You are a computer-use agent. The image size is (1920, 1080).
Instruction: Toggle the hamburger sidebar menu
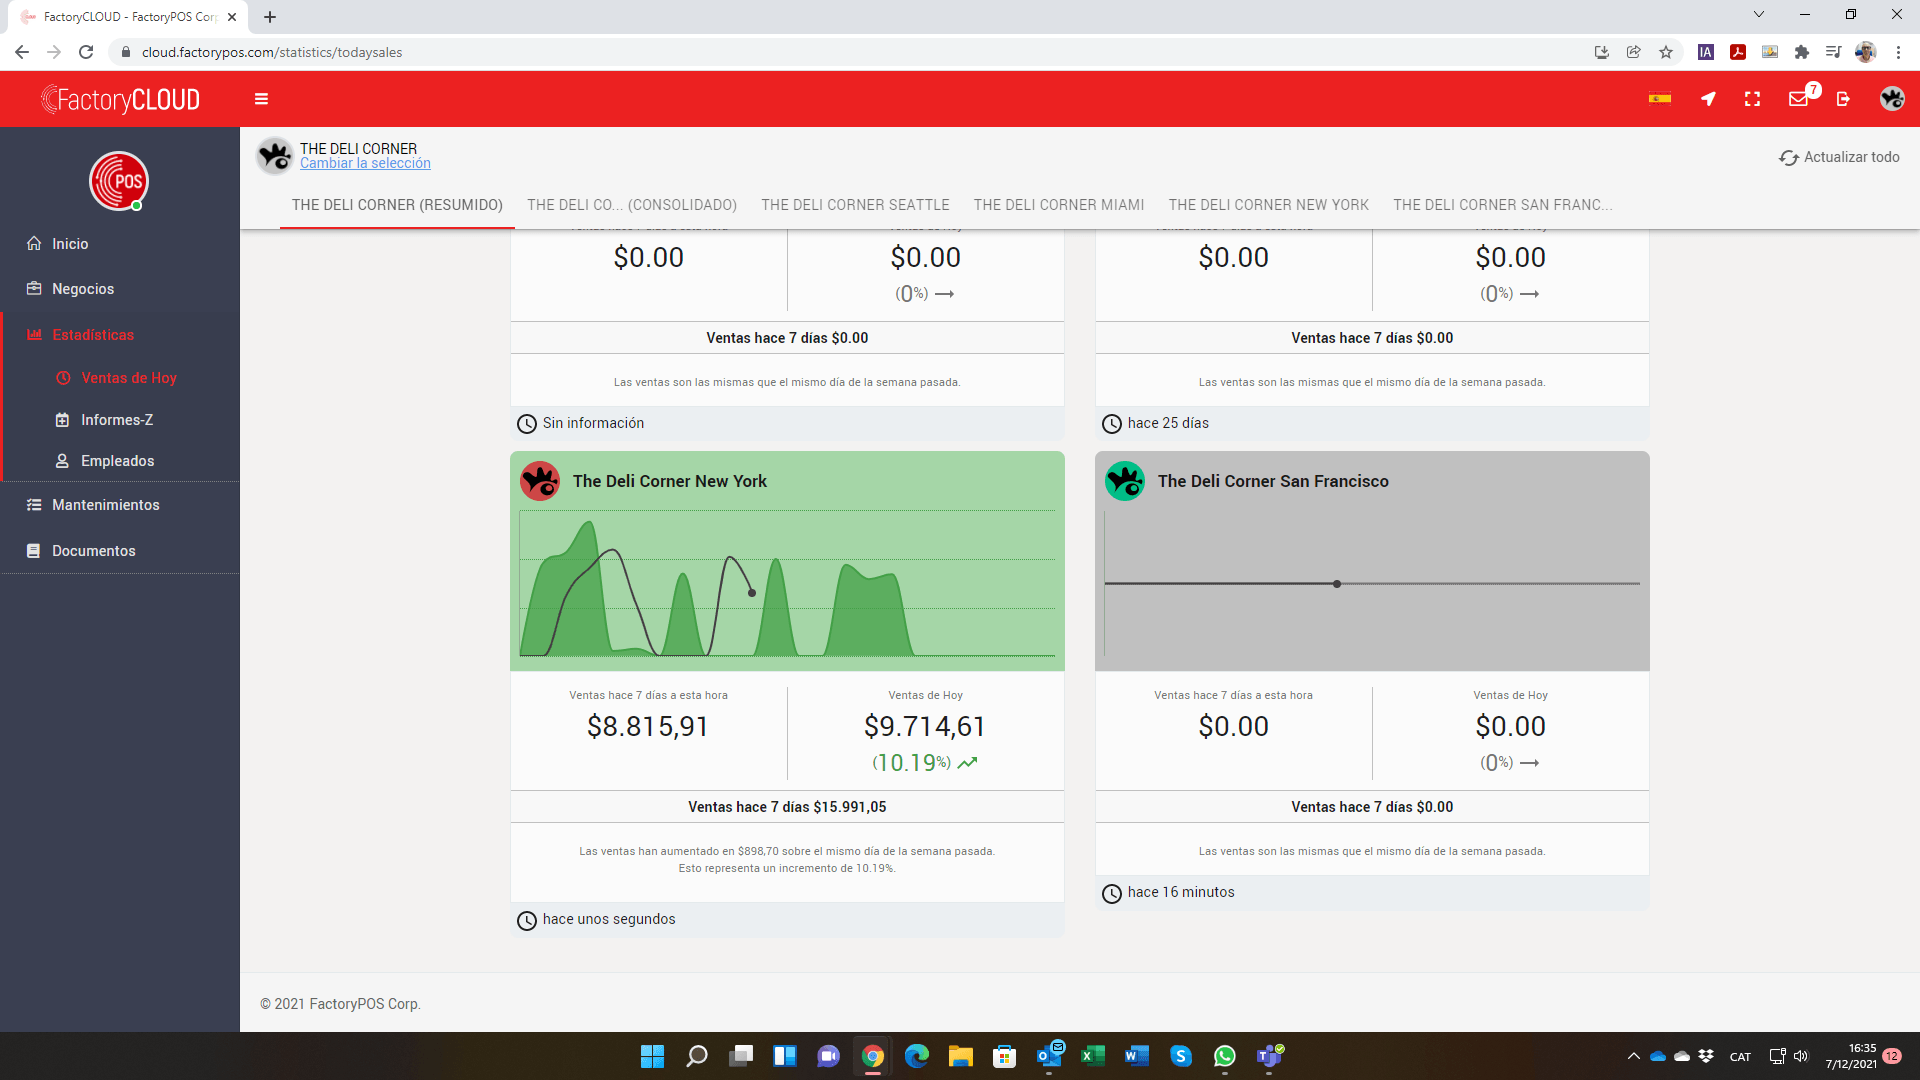click(261, 99)
